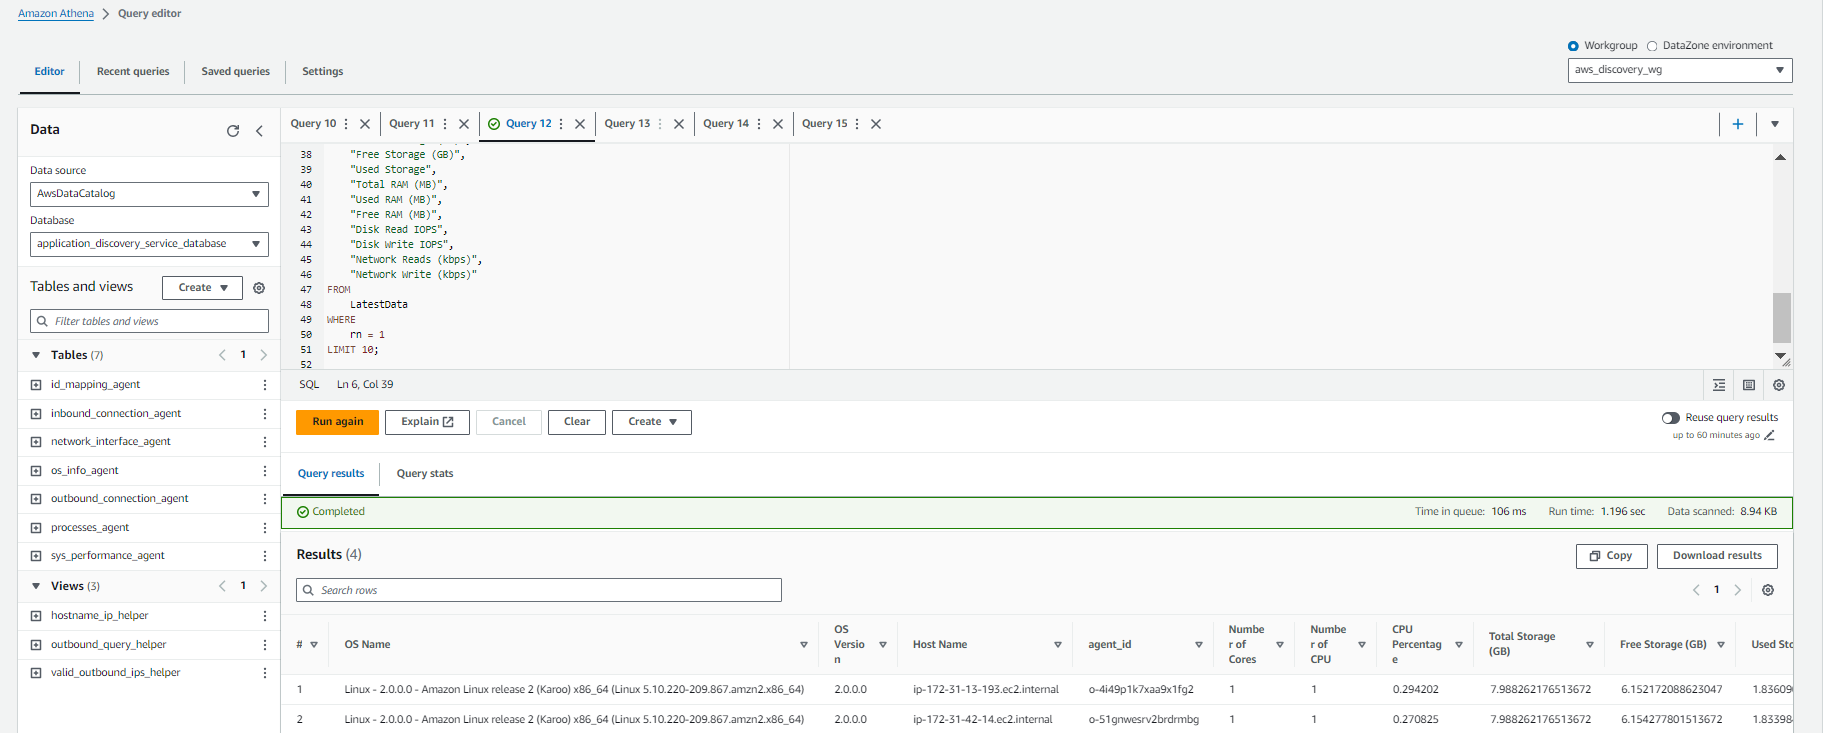This screenshot has height=733, width=1823.
Task: Open the aws_discovery_wg workgroup dropdown
Action: pyautogui.click(x=1679, y=70)
